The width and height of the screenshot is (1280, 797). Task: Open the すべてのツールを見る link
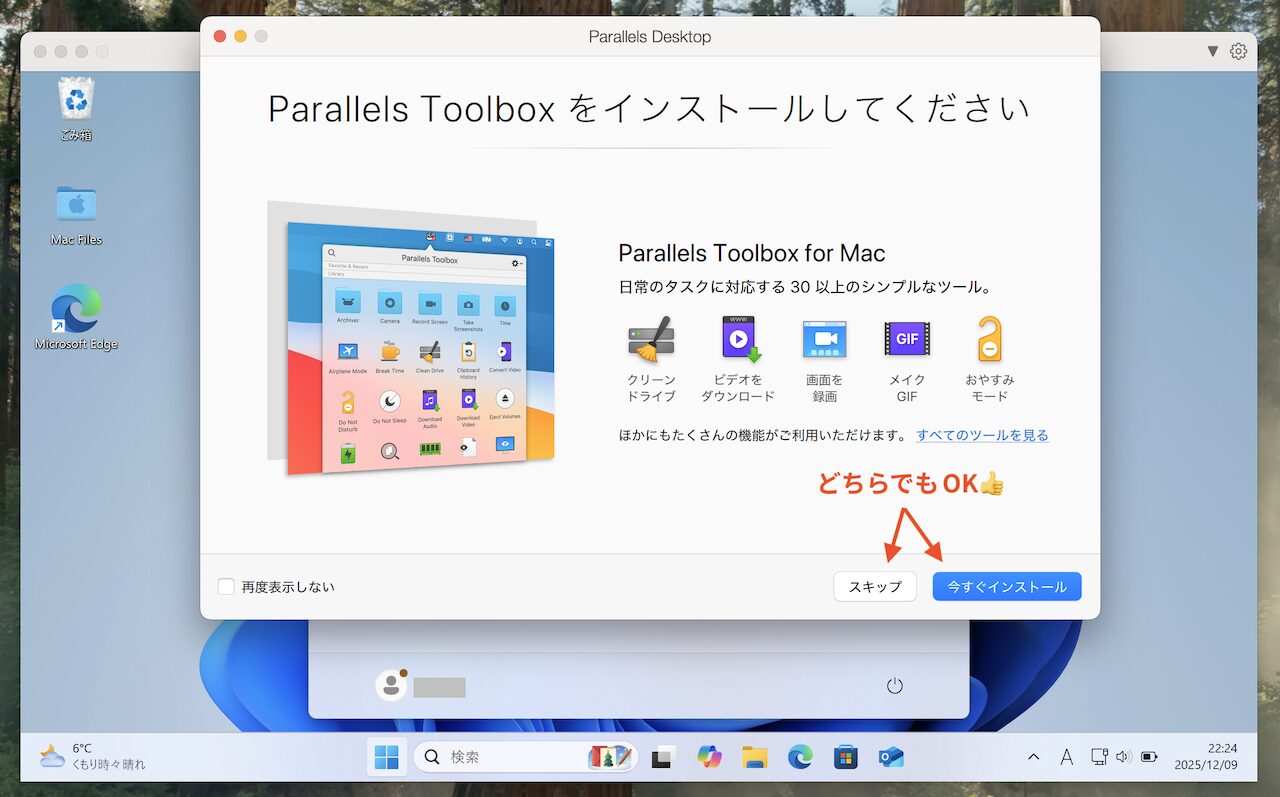click(982, 435)
